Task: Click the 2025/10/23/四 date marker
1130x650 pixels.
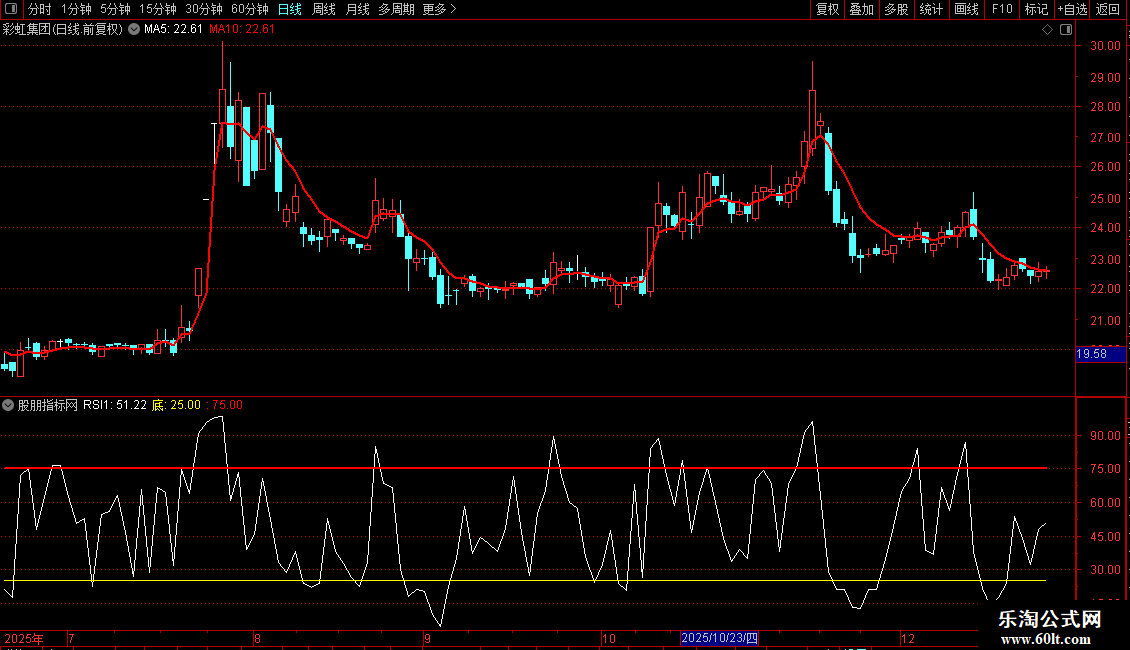Action: coord(719,638)
